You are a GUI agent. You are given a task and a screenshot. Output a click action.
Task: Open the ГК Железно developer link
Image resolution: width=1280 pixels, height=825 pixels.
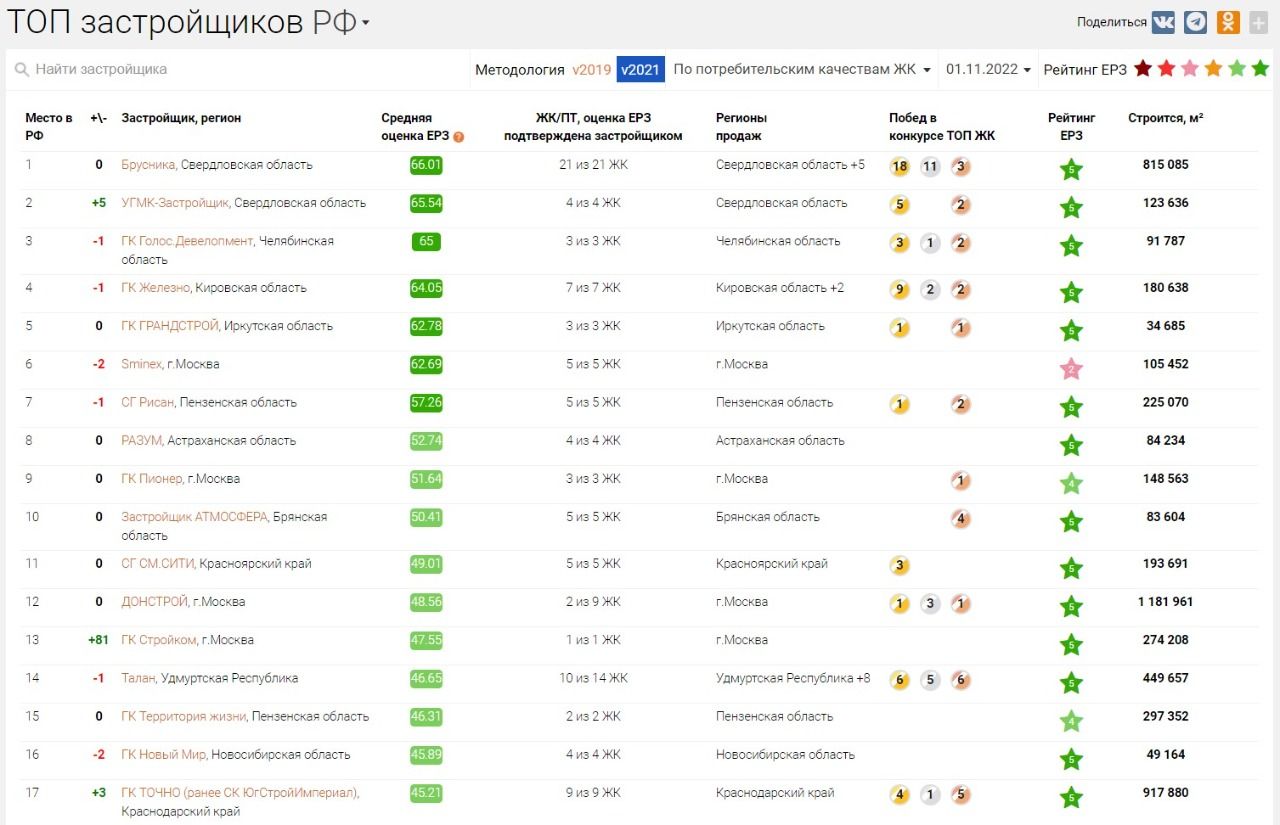click(x=155, y=288)
